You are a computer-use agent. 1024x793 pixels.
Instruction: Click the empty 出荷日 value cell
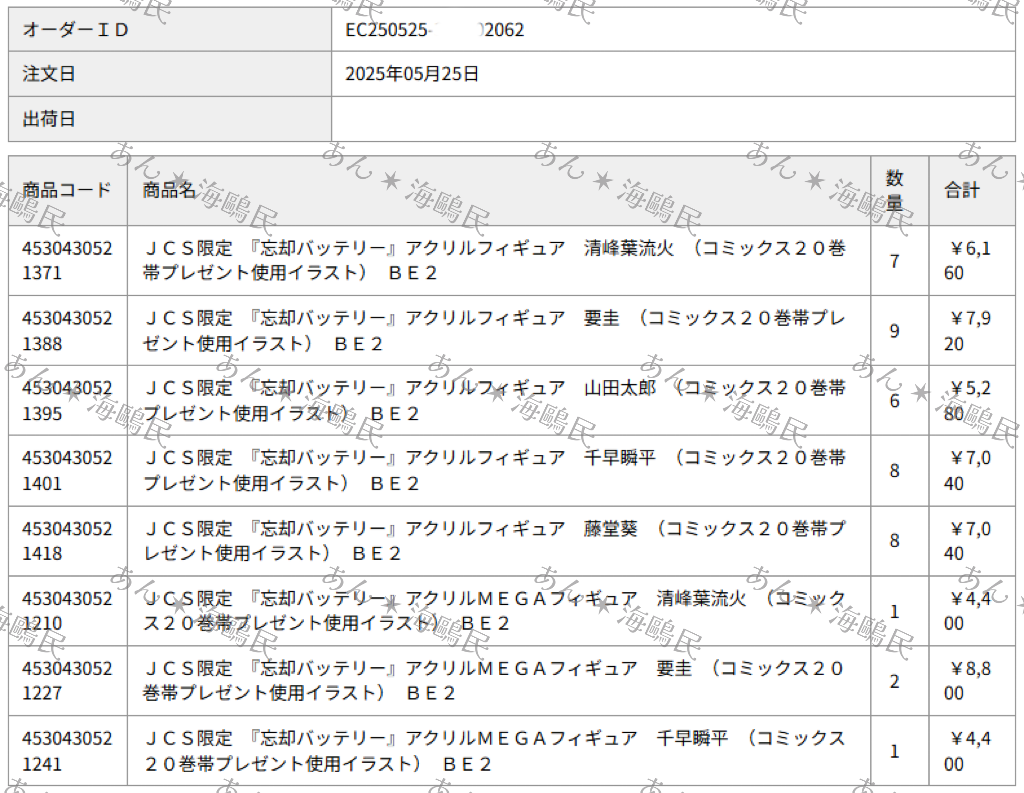click(x=673, y=119)
